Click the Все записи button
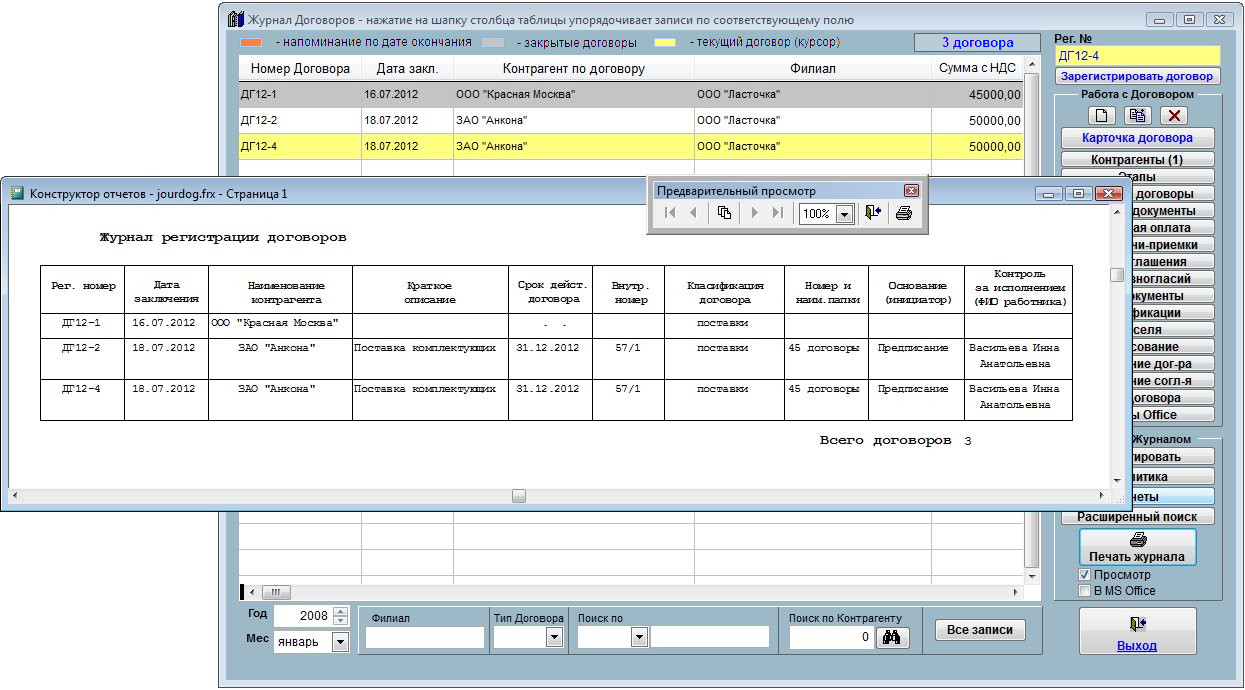The width and height of the screenshot is (1245, 690). (979, 630)
